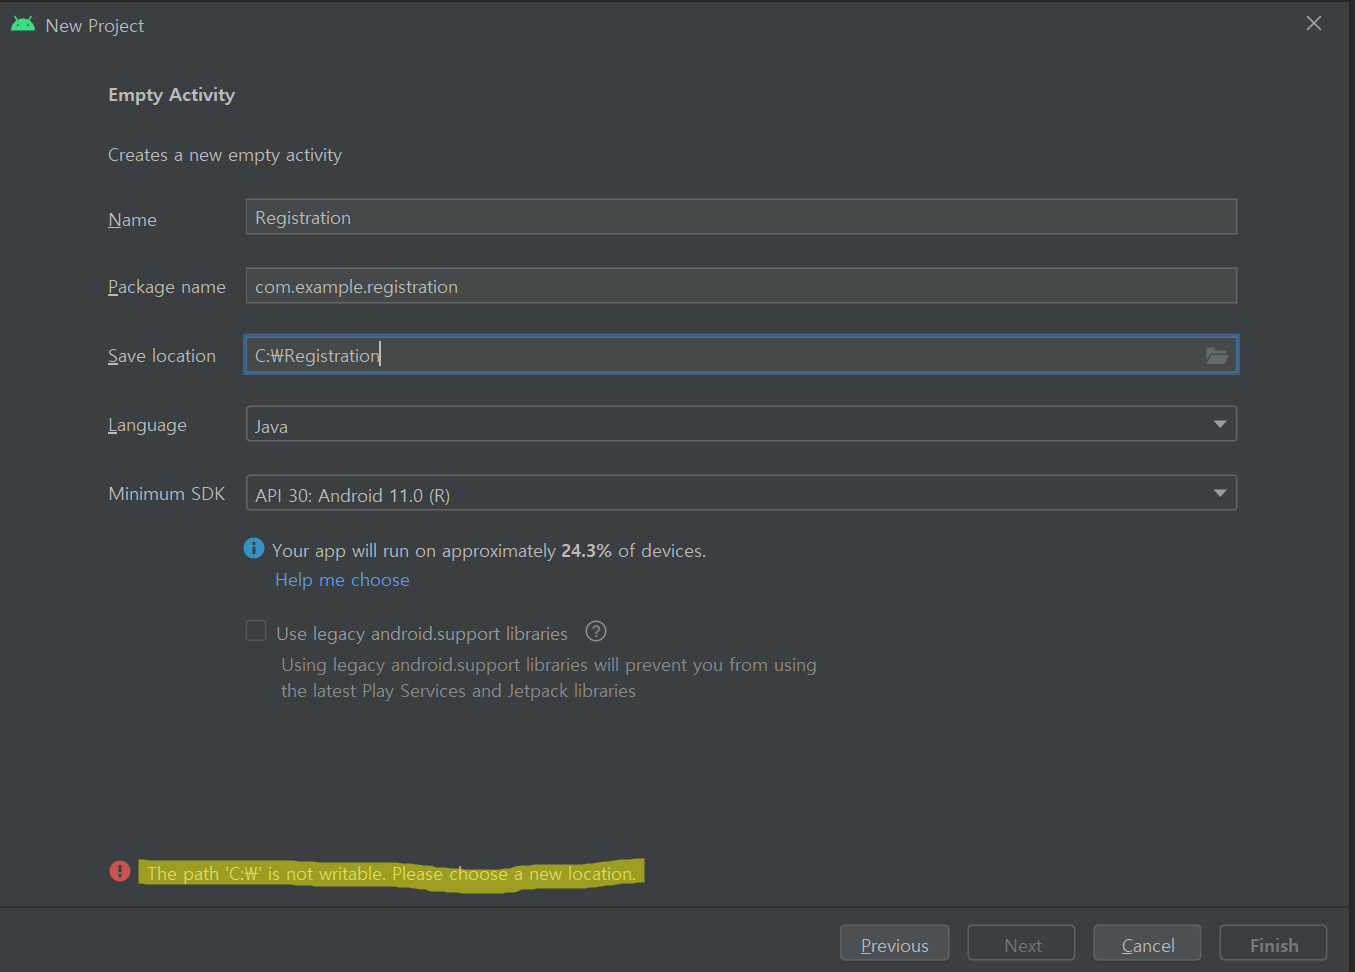Expand the Minimum SDK API 30 dropdown
Image resolution: width=1355 pixels, height=972 pixels.
click(740, 493)
